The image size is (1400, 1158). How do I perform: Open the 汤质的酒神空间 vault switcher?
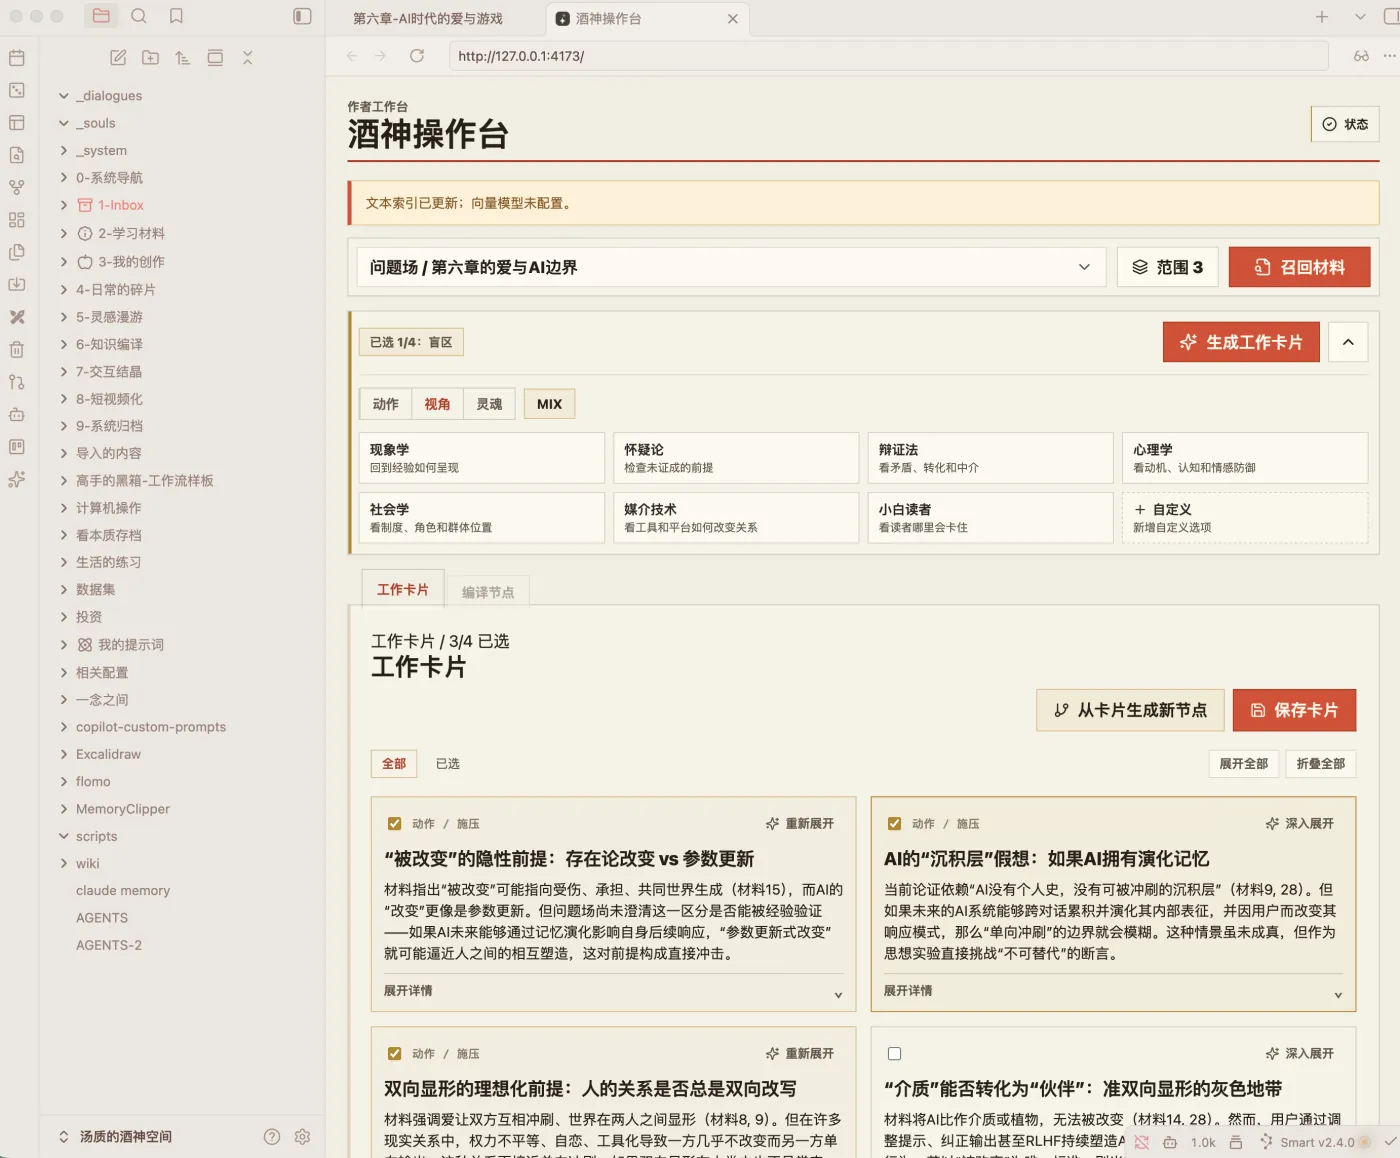pyautogui.click(x=116, y=1136)
